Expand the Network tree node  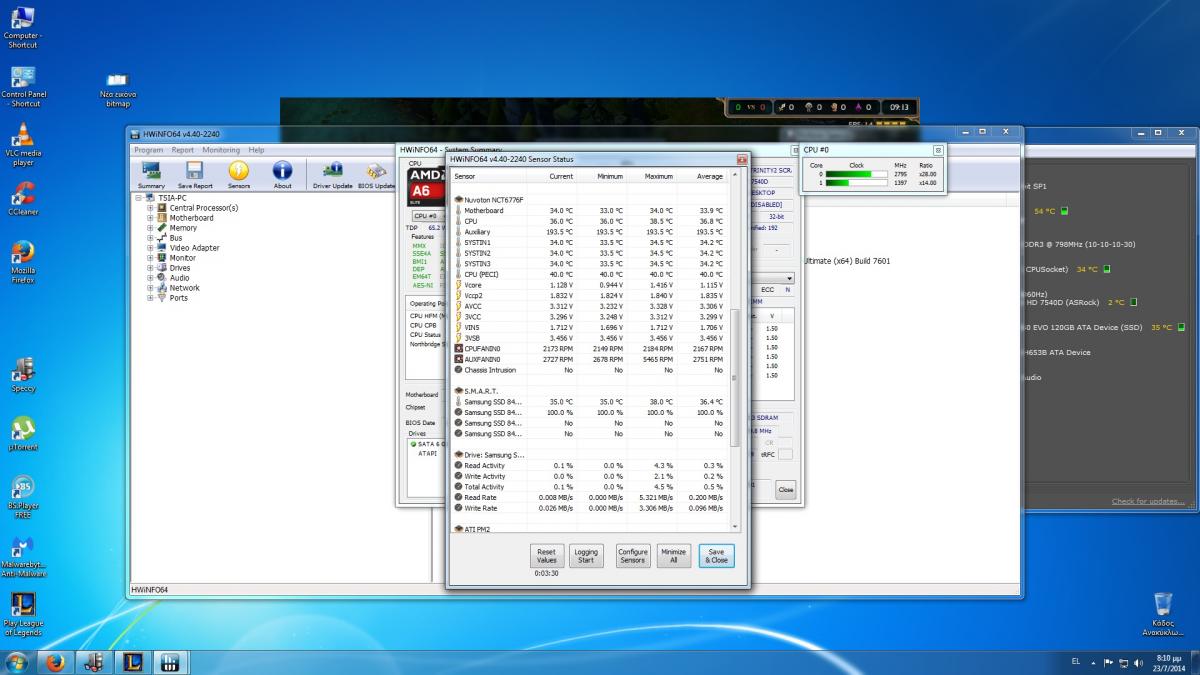pyautogui.click(x=151, y=288)
